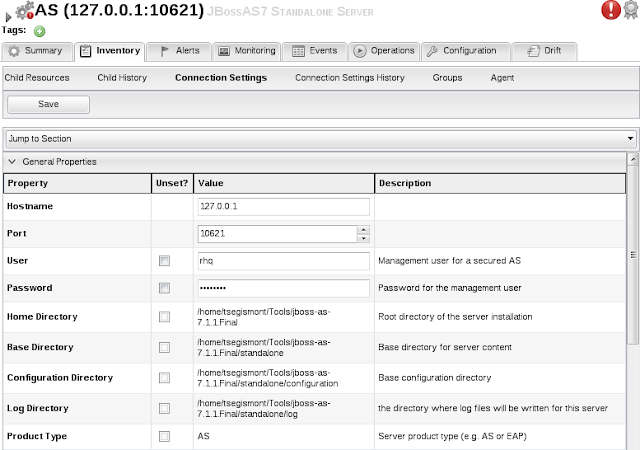Click the User value field
640x450 pixels.
284,261
